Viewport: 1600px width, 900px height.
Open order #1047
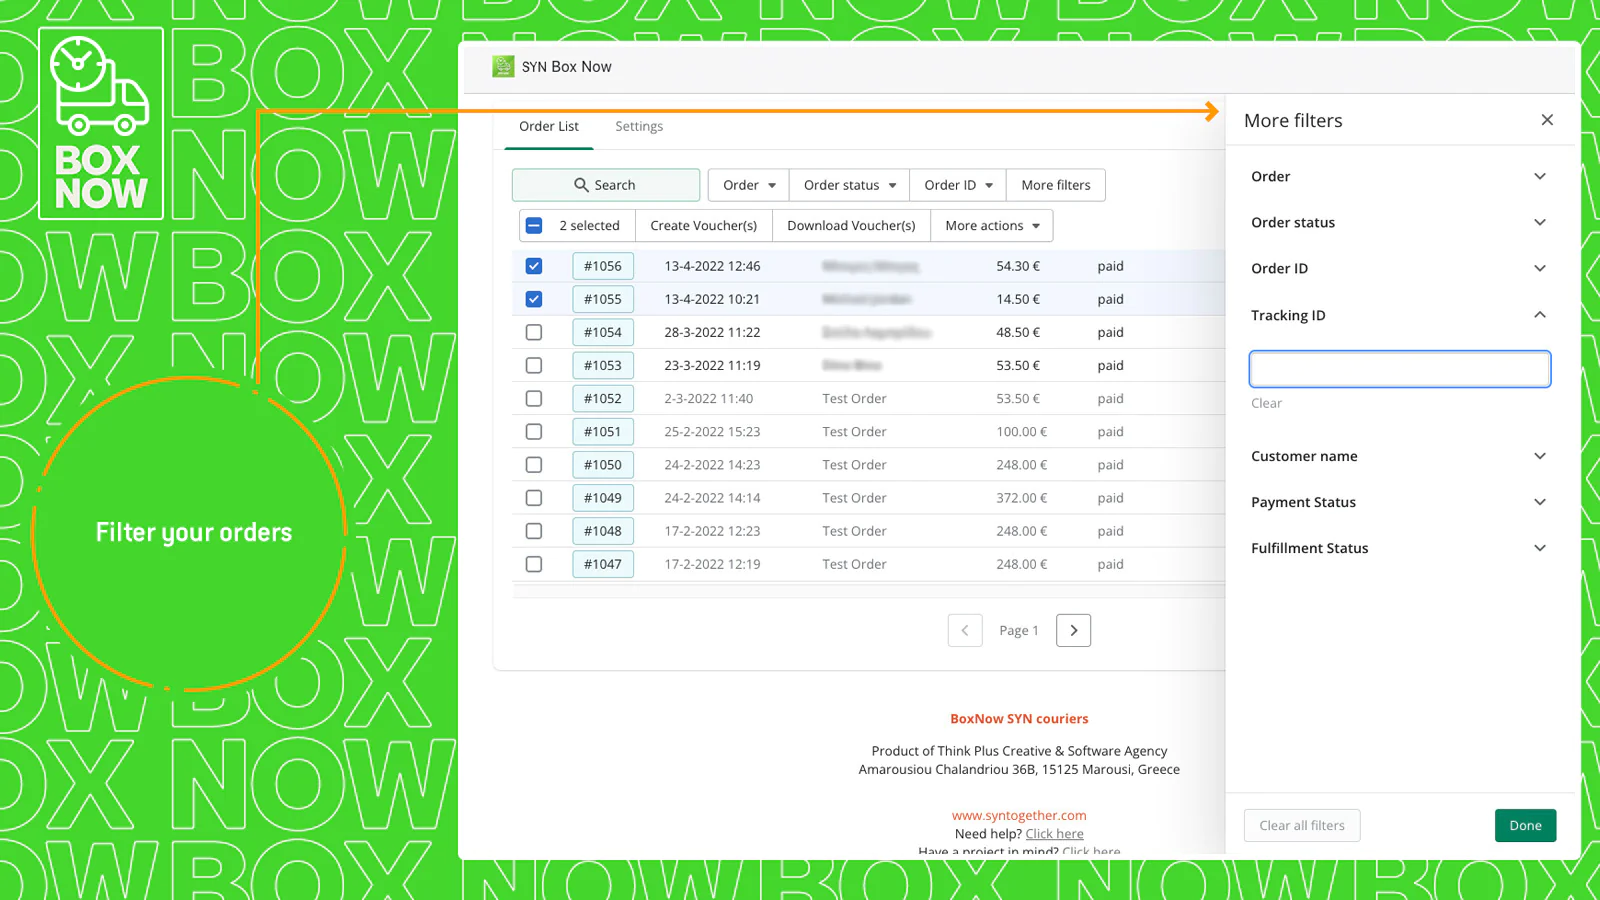click(603, 564)
